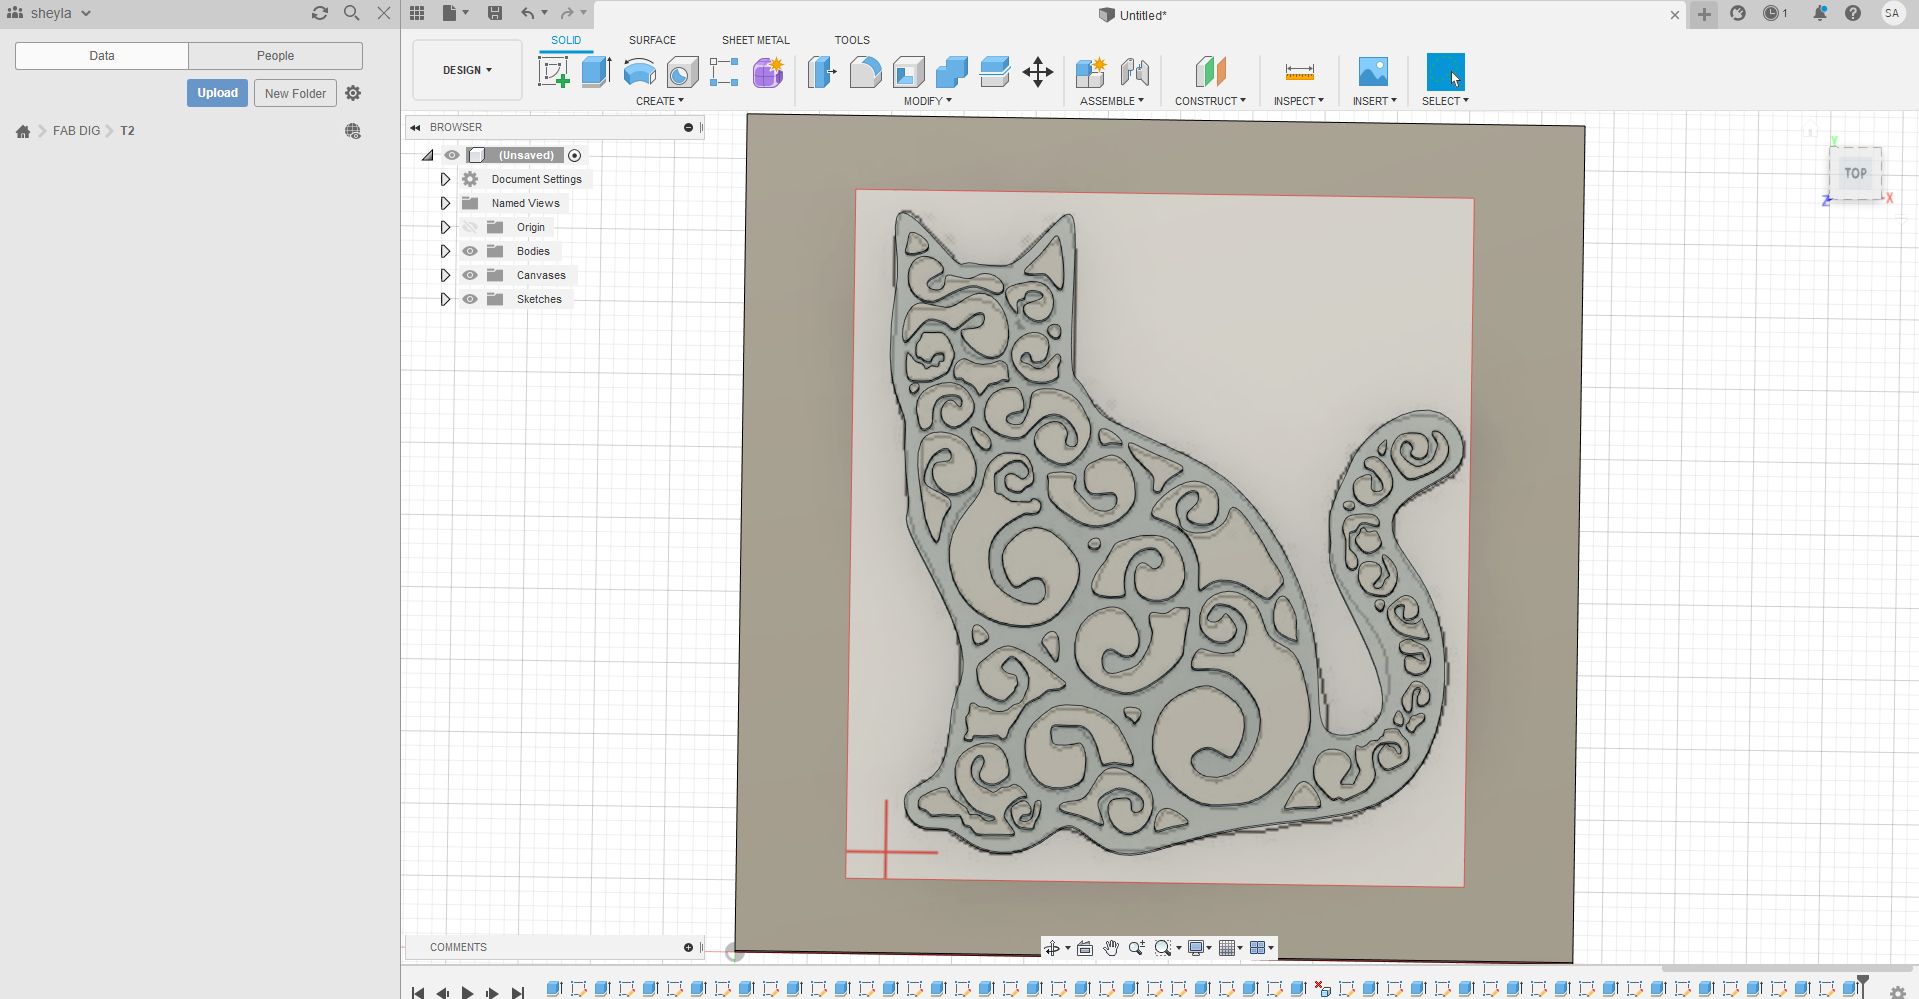Expand the Sketches folder tree node

(445, 299)
